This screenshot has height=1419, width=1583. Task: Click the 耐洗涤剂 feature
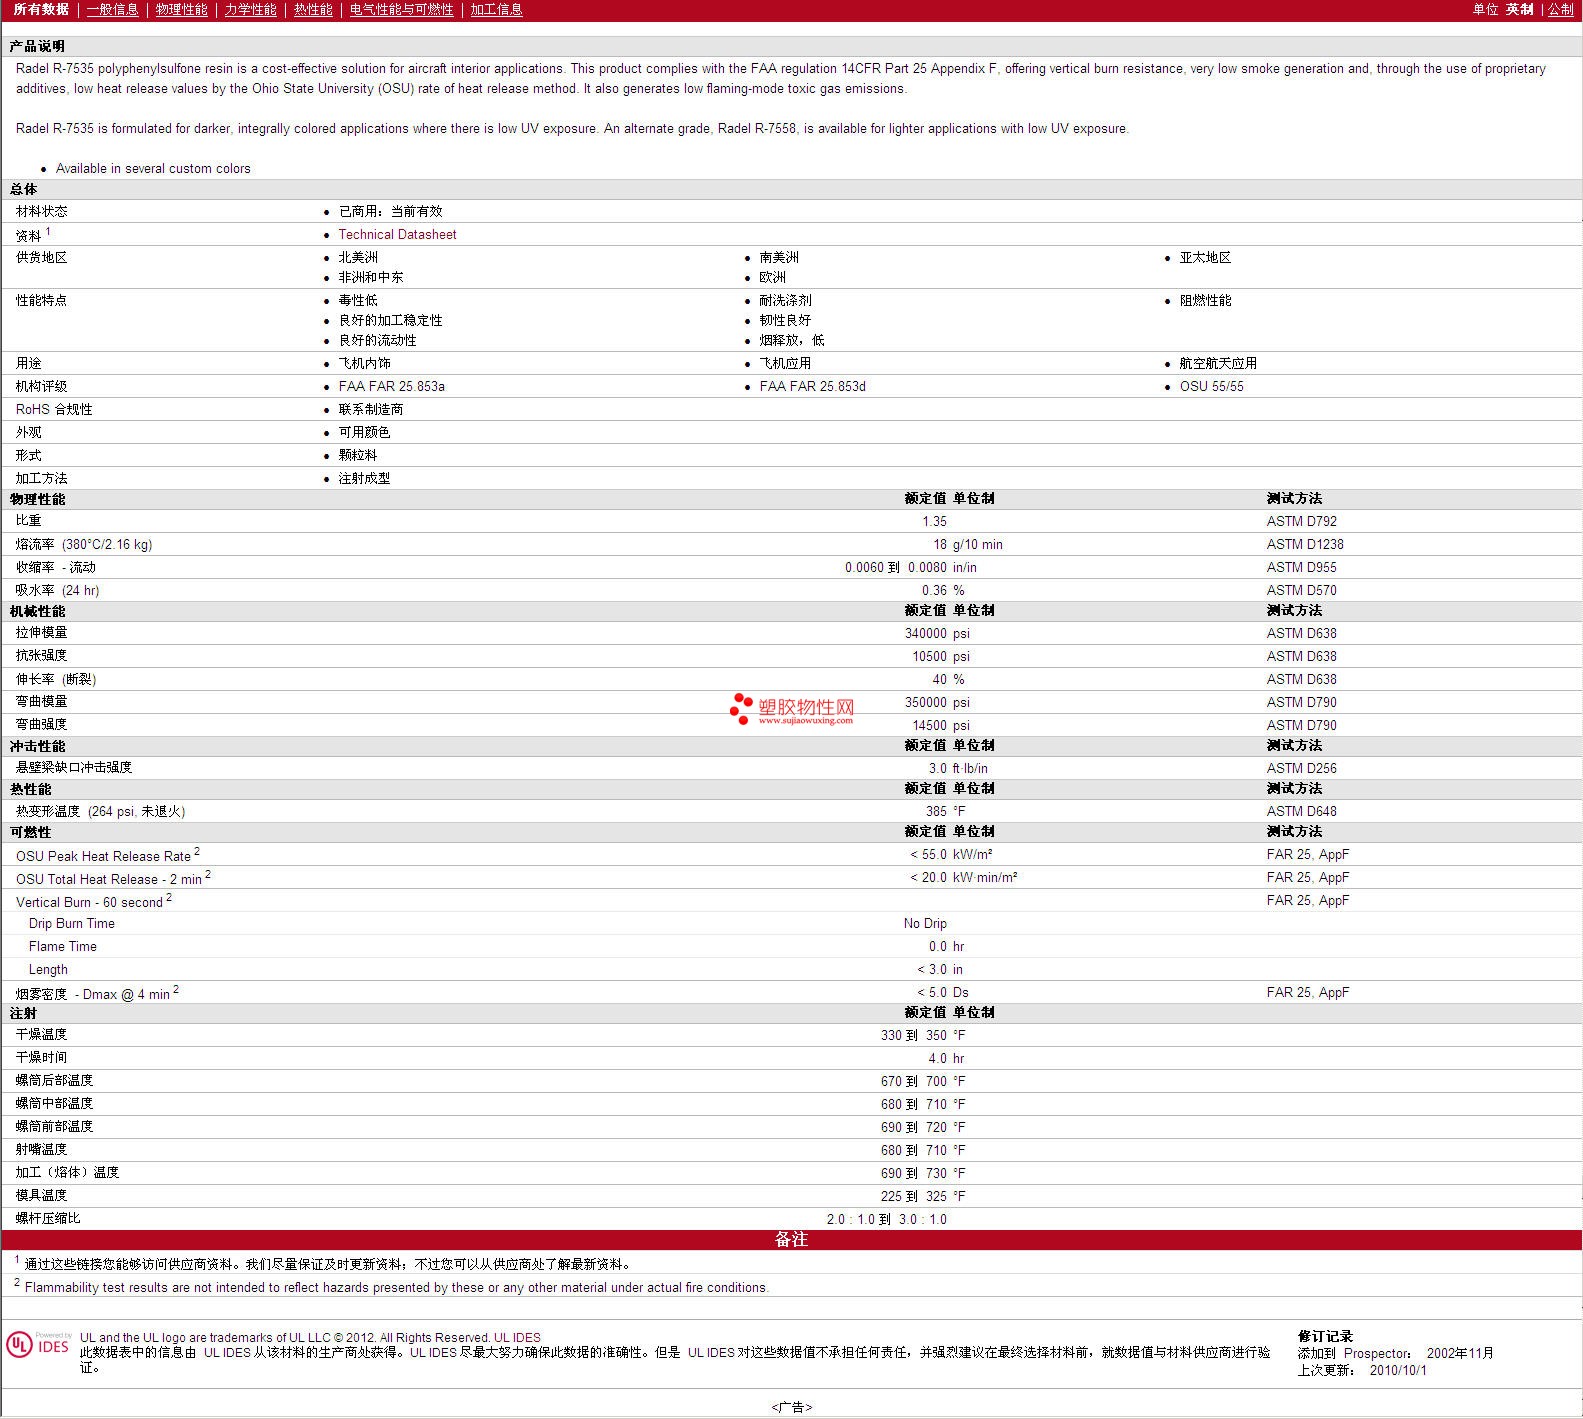(x=785, y=301)
